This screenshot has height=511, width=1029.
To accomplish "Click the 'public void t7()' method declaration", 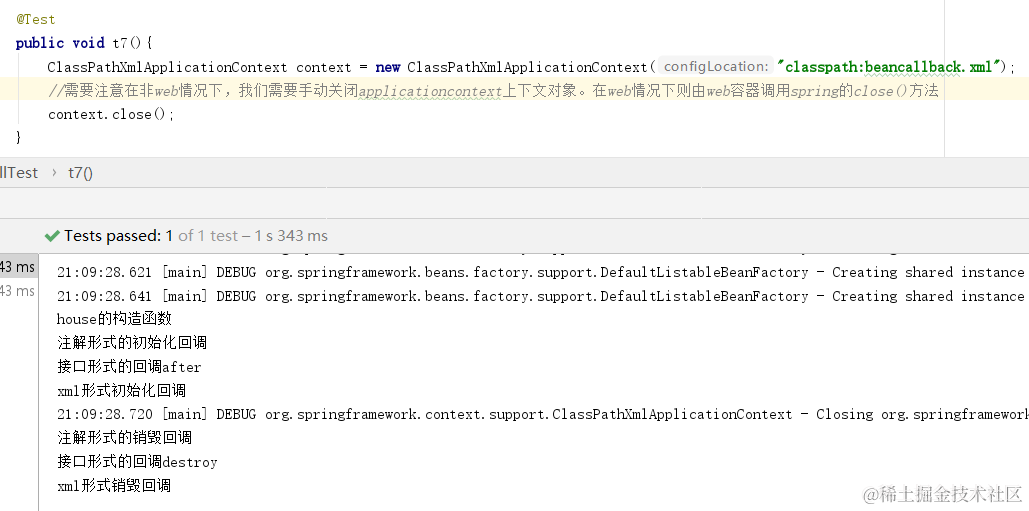I will pos(84,43).
